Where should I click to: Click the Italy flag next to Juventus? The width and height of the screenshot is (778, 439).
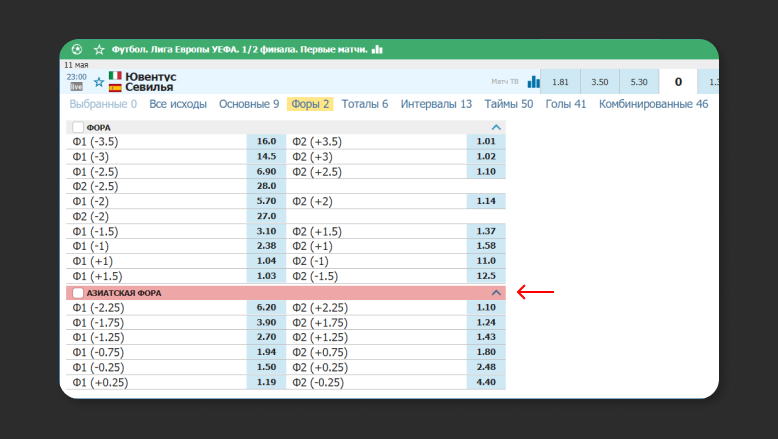(116, 76)
